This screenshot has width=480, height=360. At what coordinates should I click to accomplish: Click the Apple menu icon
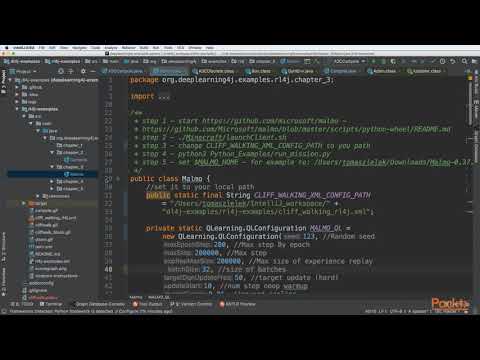coord(6,48)
